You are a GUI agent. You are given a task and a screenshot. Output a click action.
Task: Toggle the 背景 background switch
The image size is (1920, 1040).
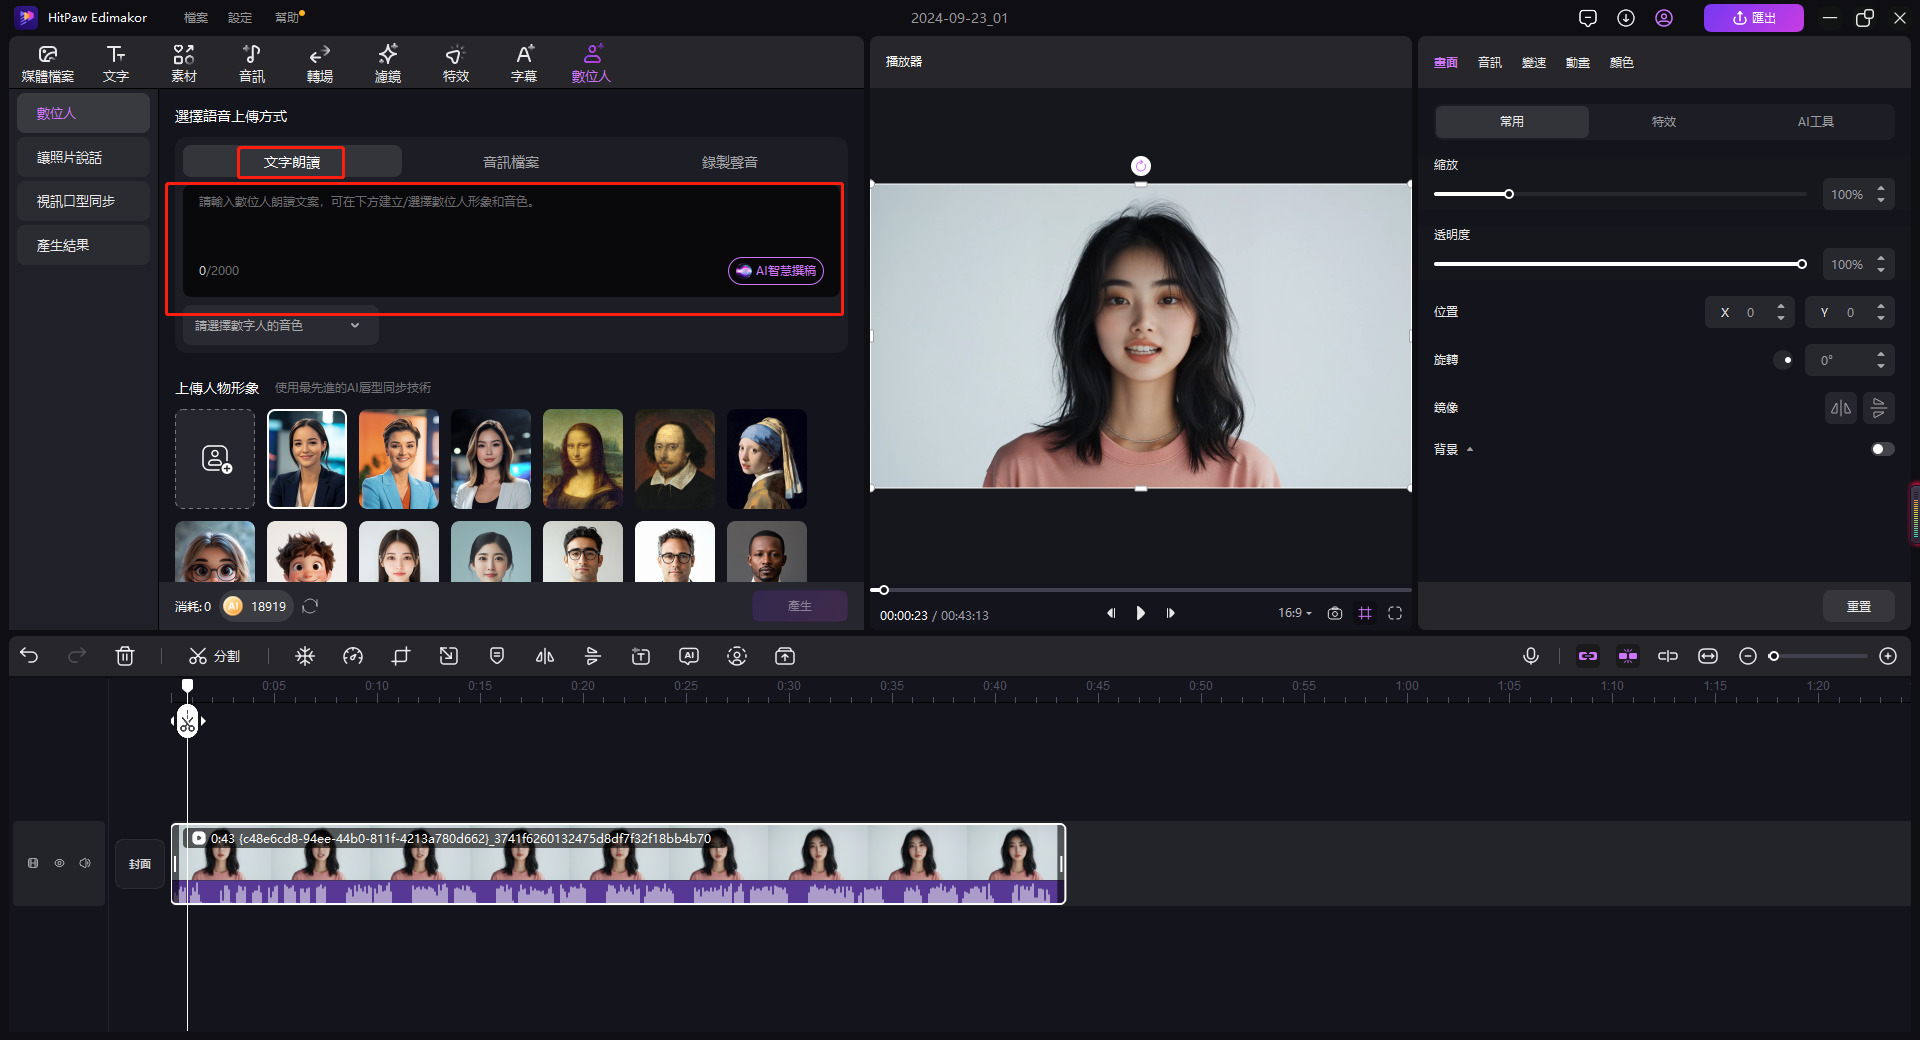point(1882,449)
